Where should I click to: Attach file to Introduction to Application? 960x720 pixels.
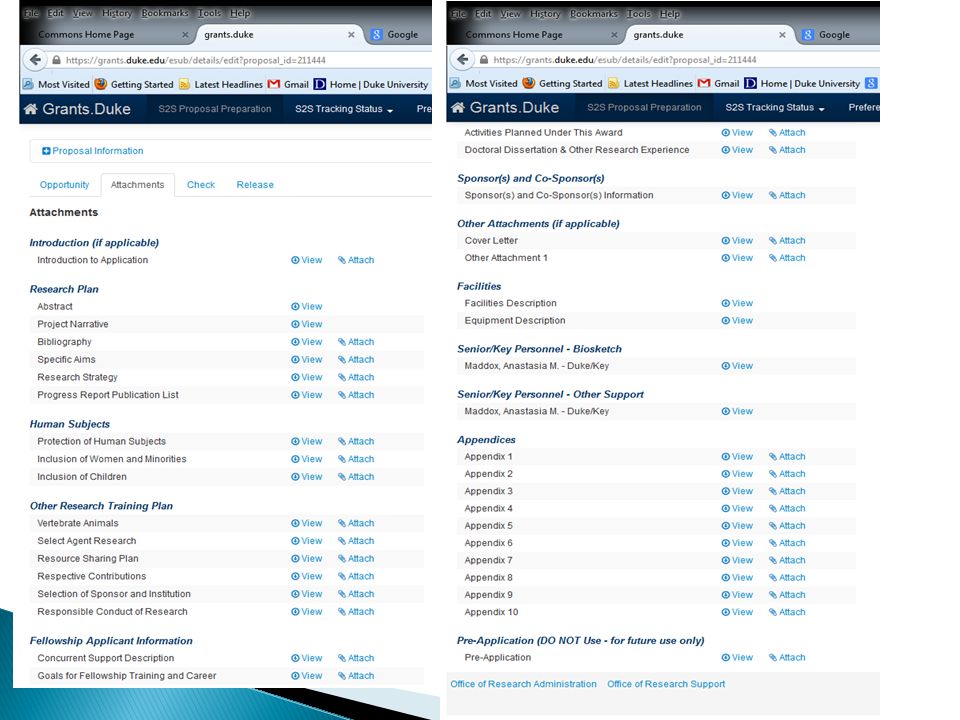click(356, 260)
